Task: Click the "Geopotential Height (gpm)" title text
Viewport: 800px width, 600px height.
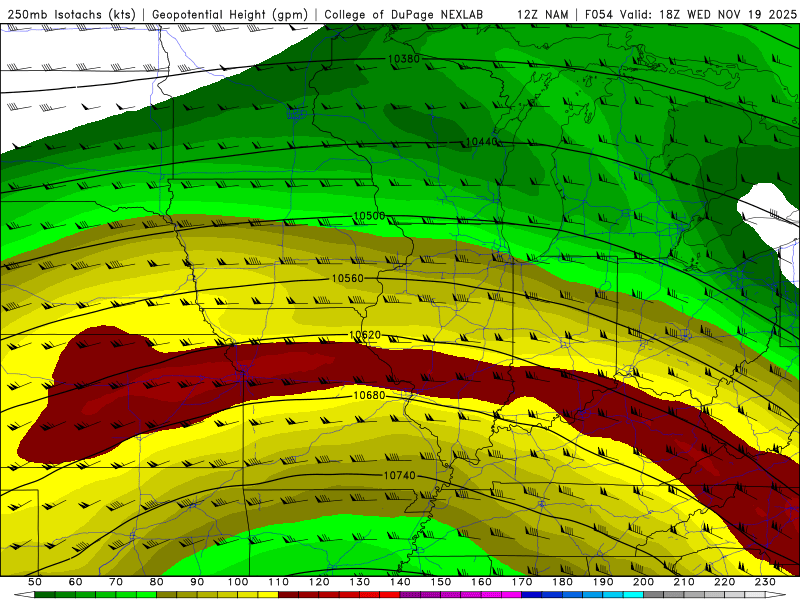Action: (230, 14)
